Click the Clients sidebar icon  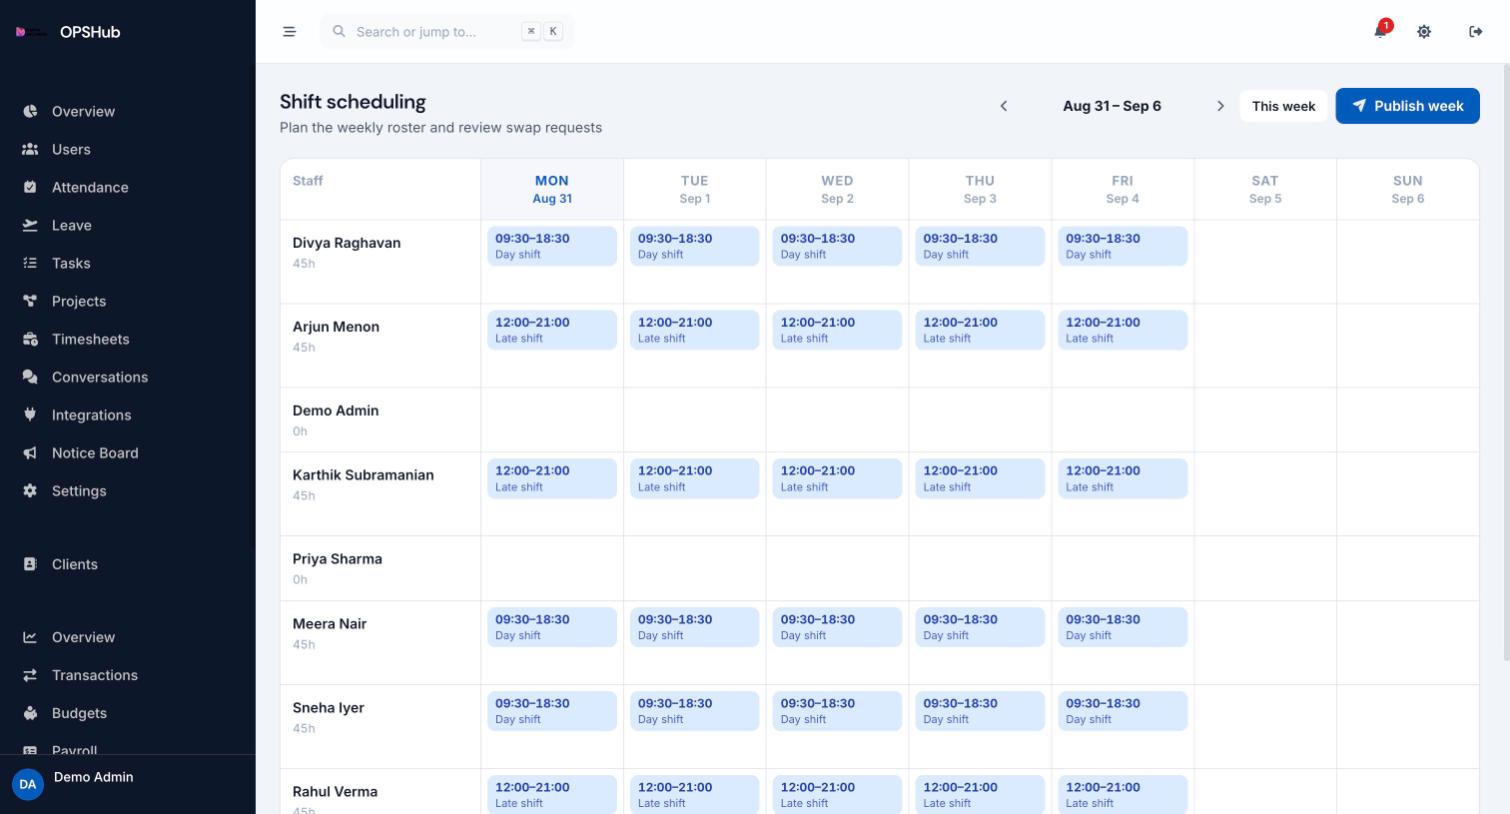click(30, 564)
